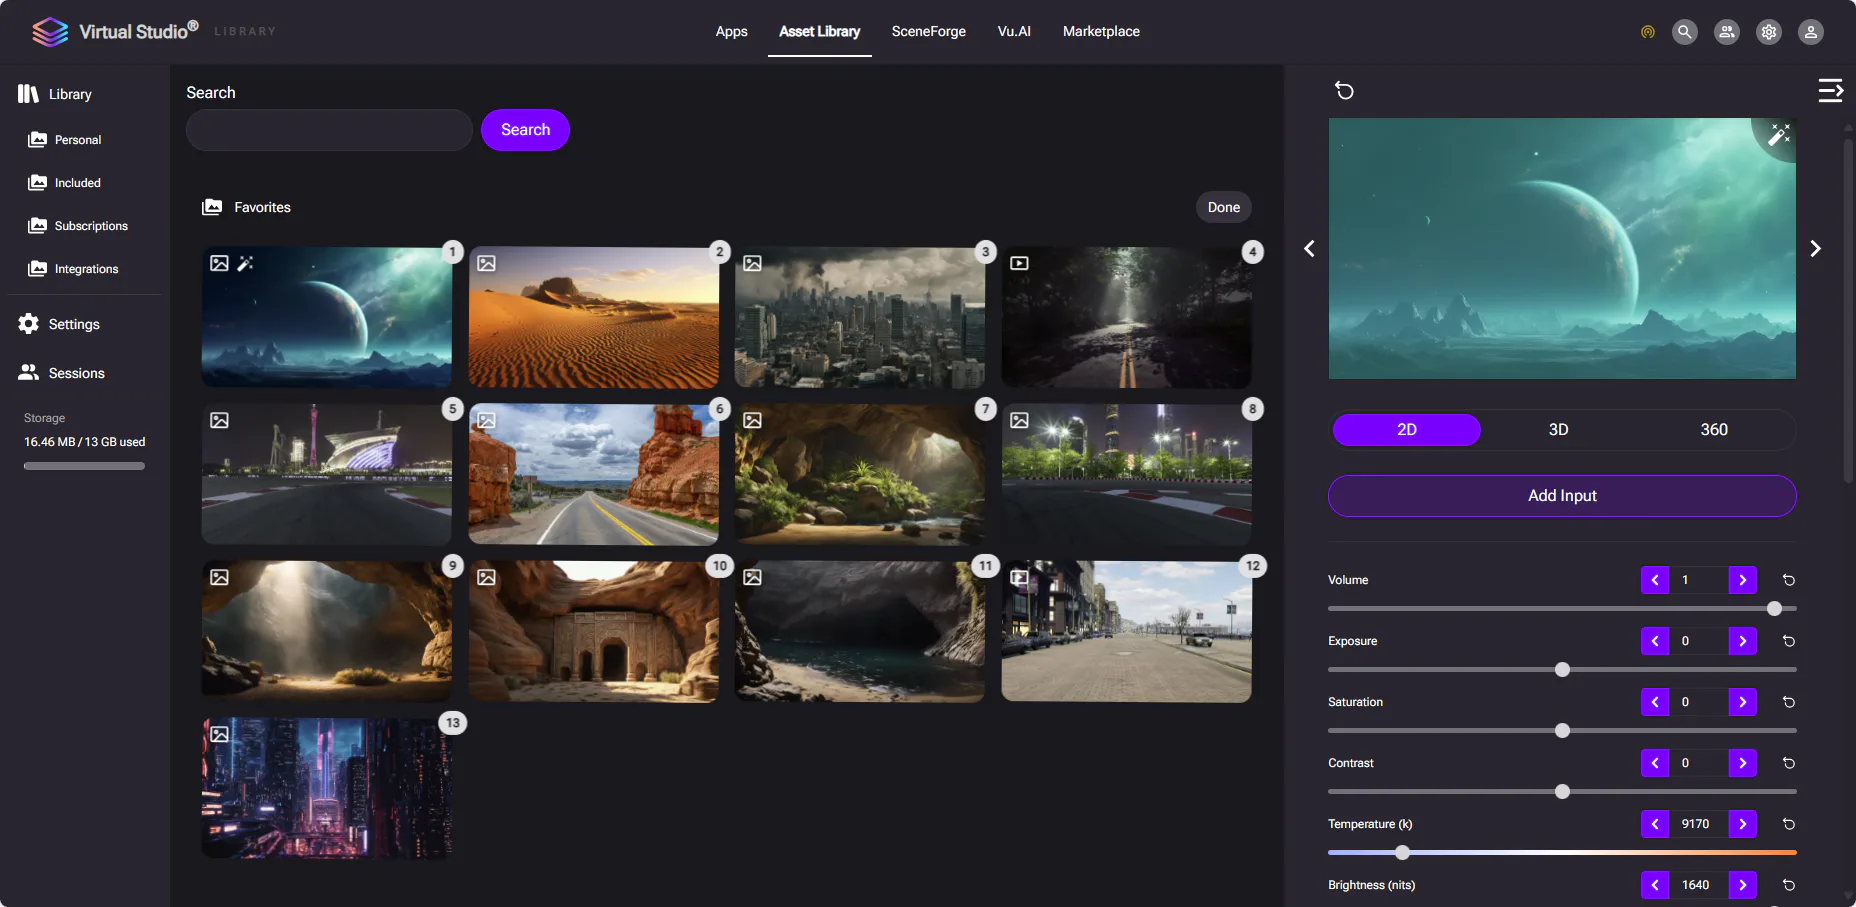Click the search text field

tap(329, 130)
